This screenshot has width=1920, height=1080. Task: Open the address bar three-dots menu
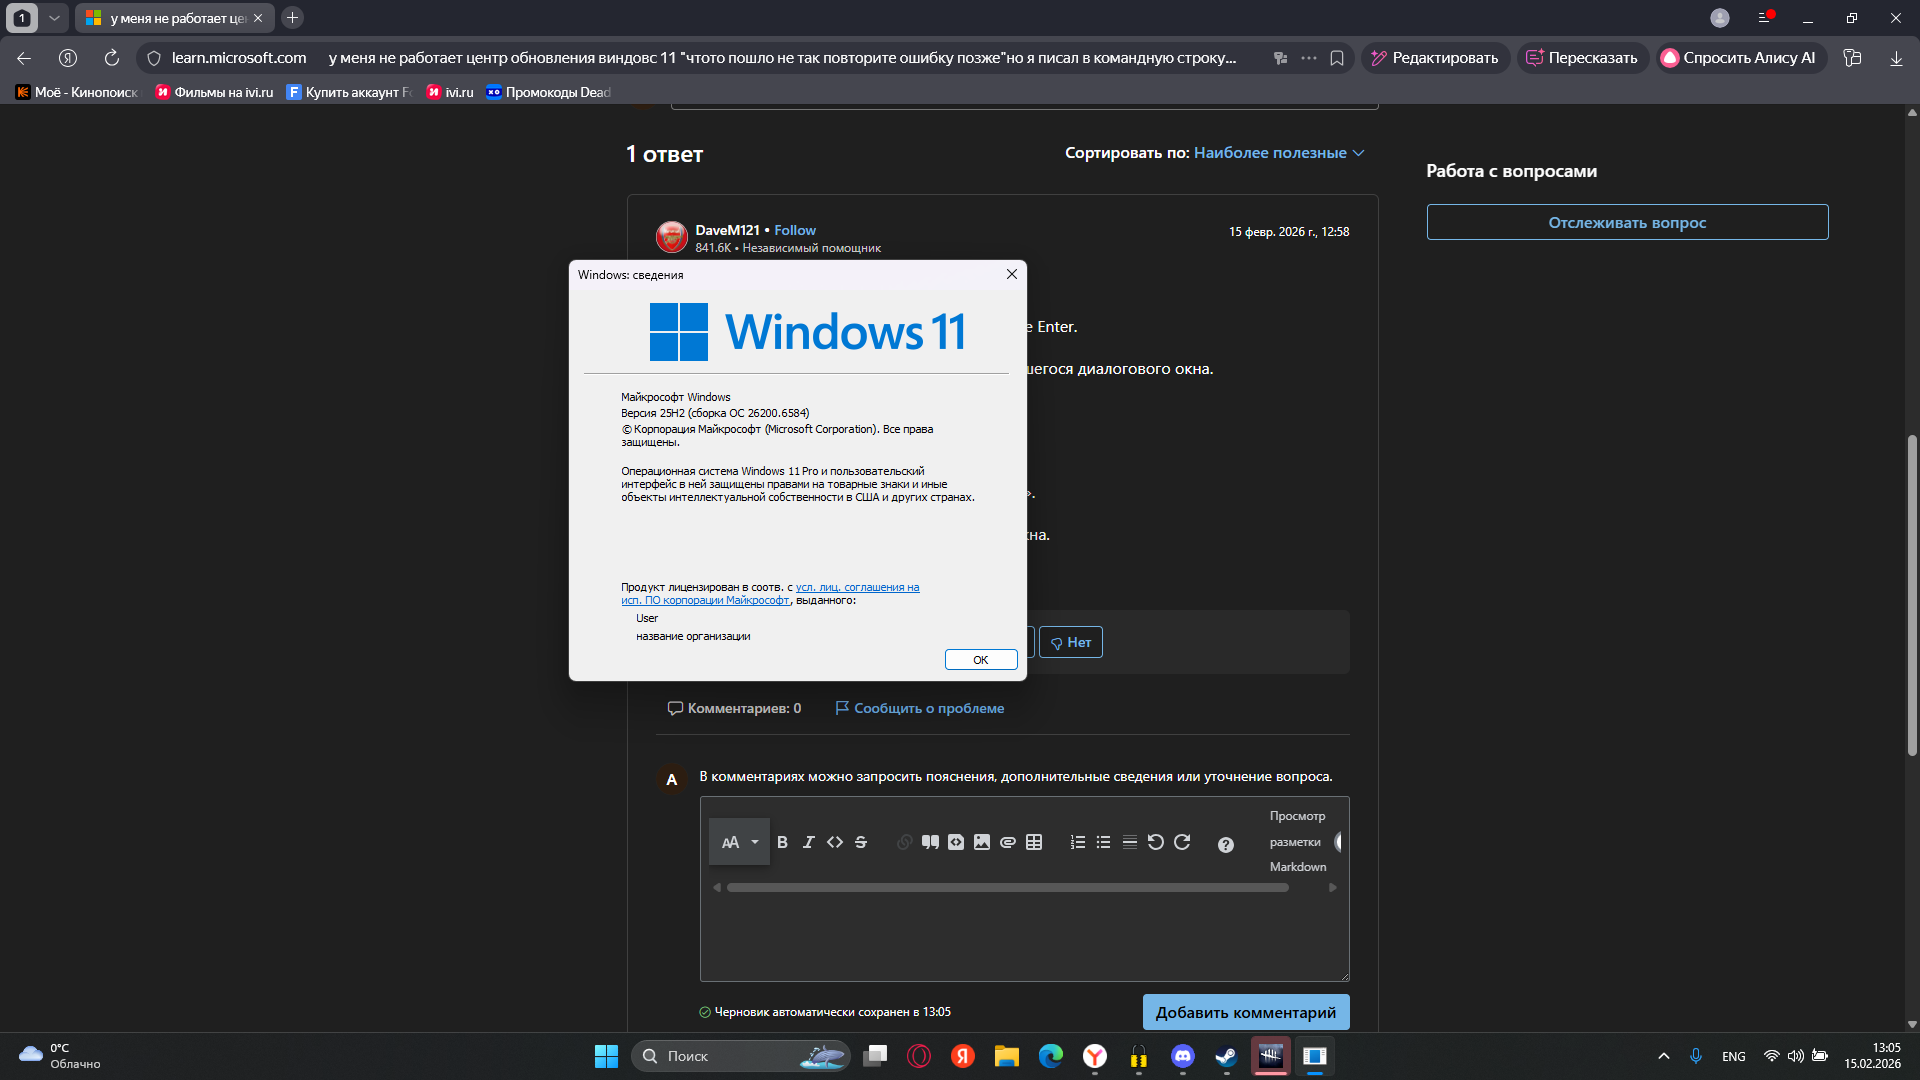pyautogui.click(x=1308, y=58)
